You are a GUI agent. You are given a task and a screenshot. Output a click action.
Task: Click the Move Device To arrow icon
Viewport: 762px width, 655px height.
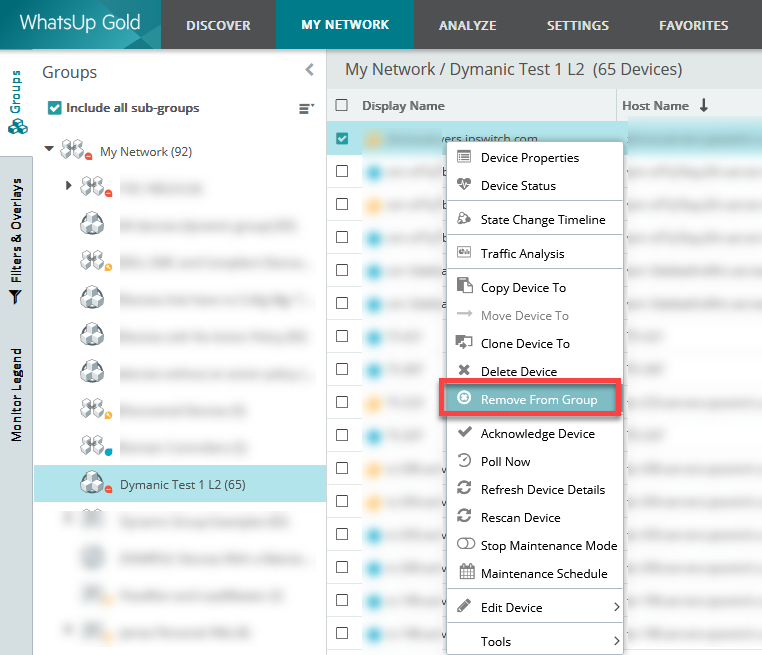[x=465, y=314]
